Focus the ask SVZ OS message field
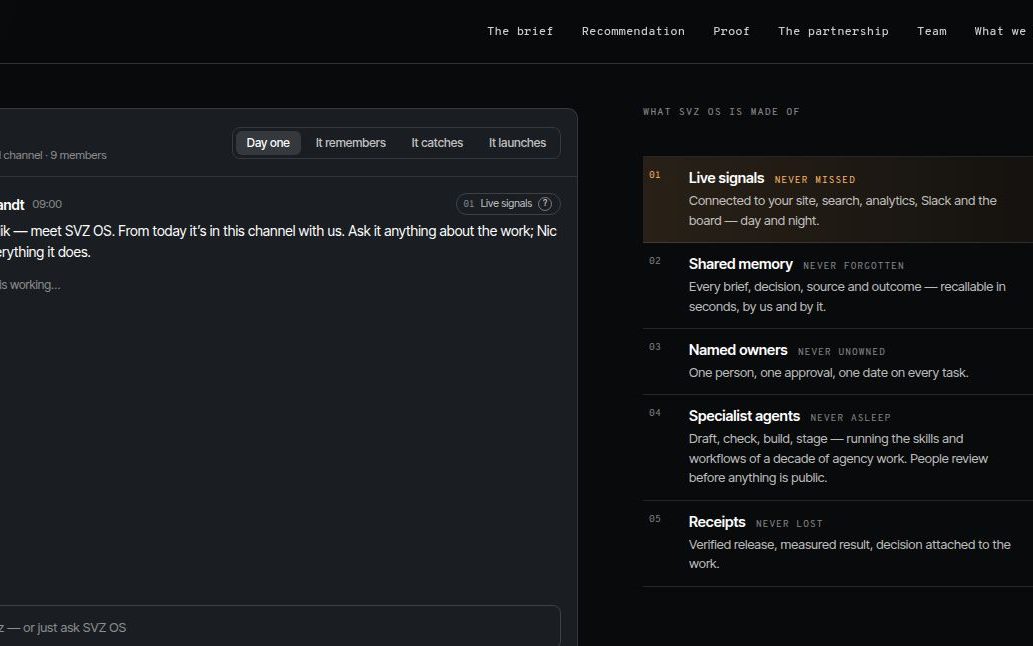This screenshot has height=646, width=1033. [x=280, y=628]
